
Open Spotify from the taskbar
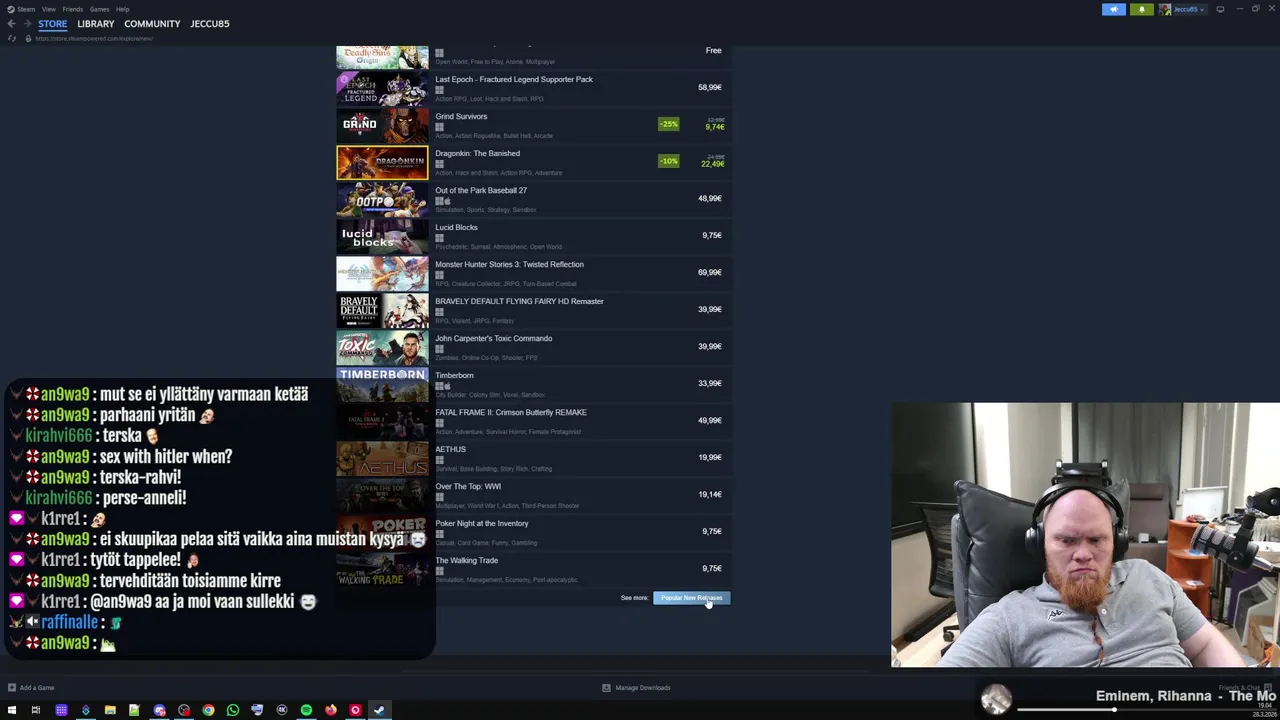click(x=306, y=710)
